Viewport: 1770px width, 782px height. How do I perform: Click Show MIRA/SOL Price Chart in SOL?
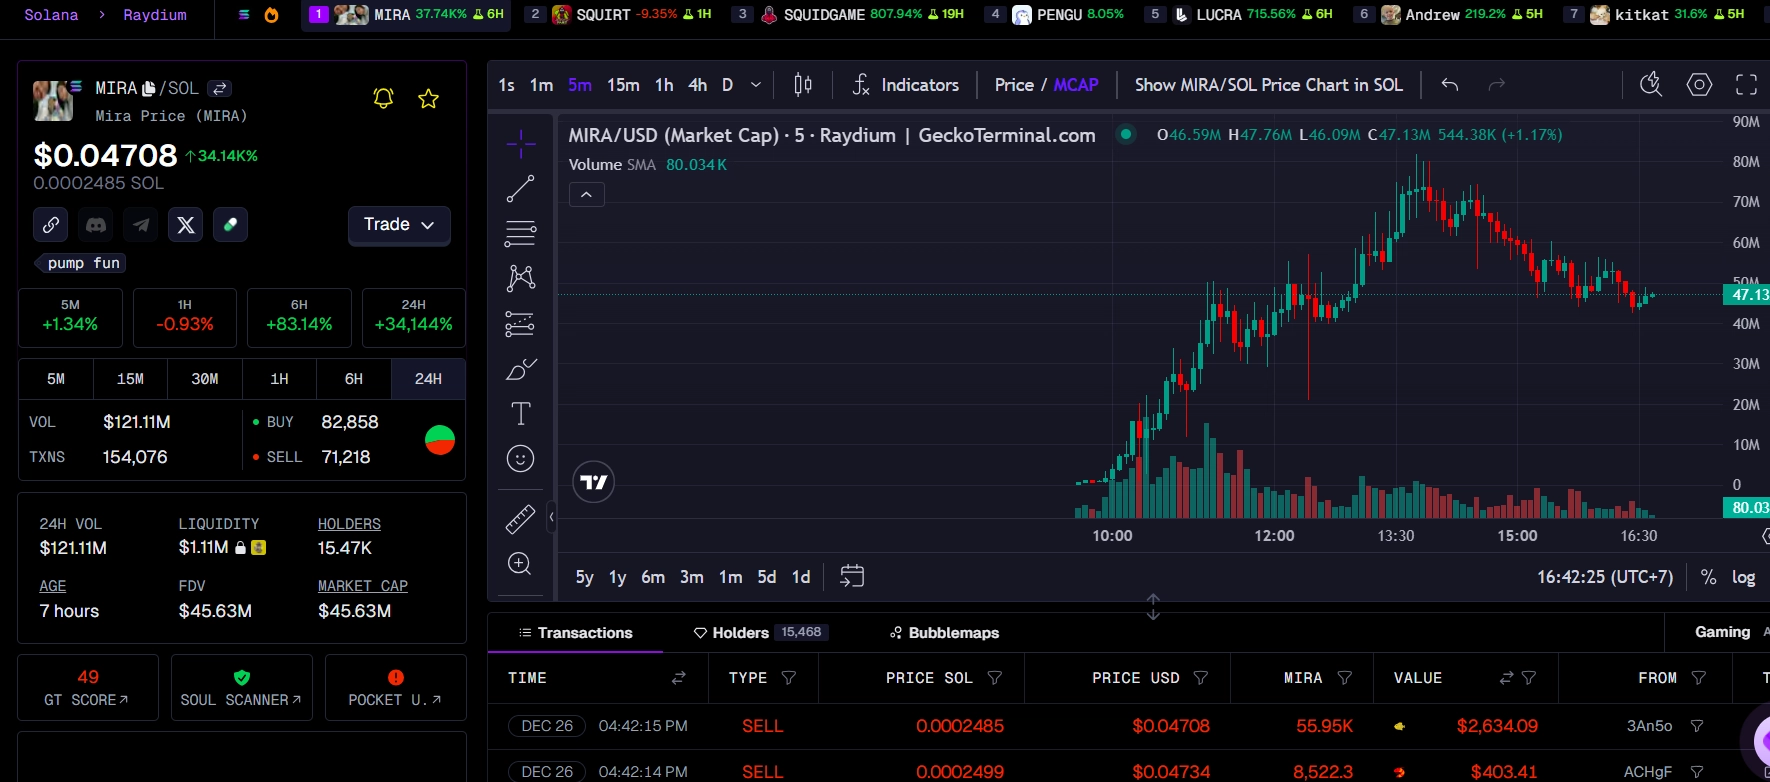[1268, 85]
